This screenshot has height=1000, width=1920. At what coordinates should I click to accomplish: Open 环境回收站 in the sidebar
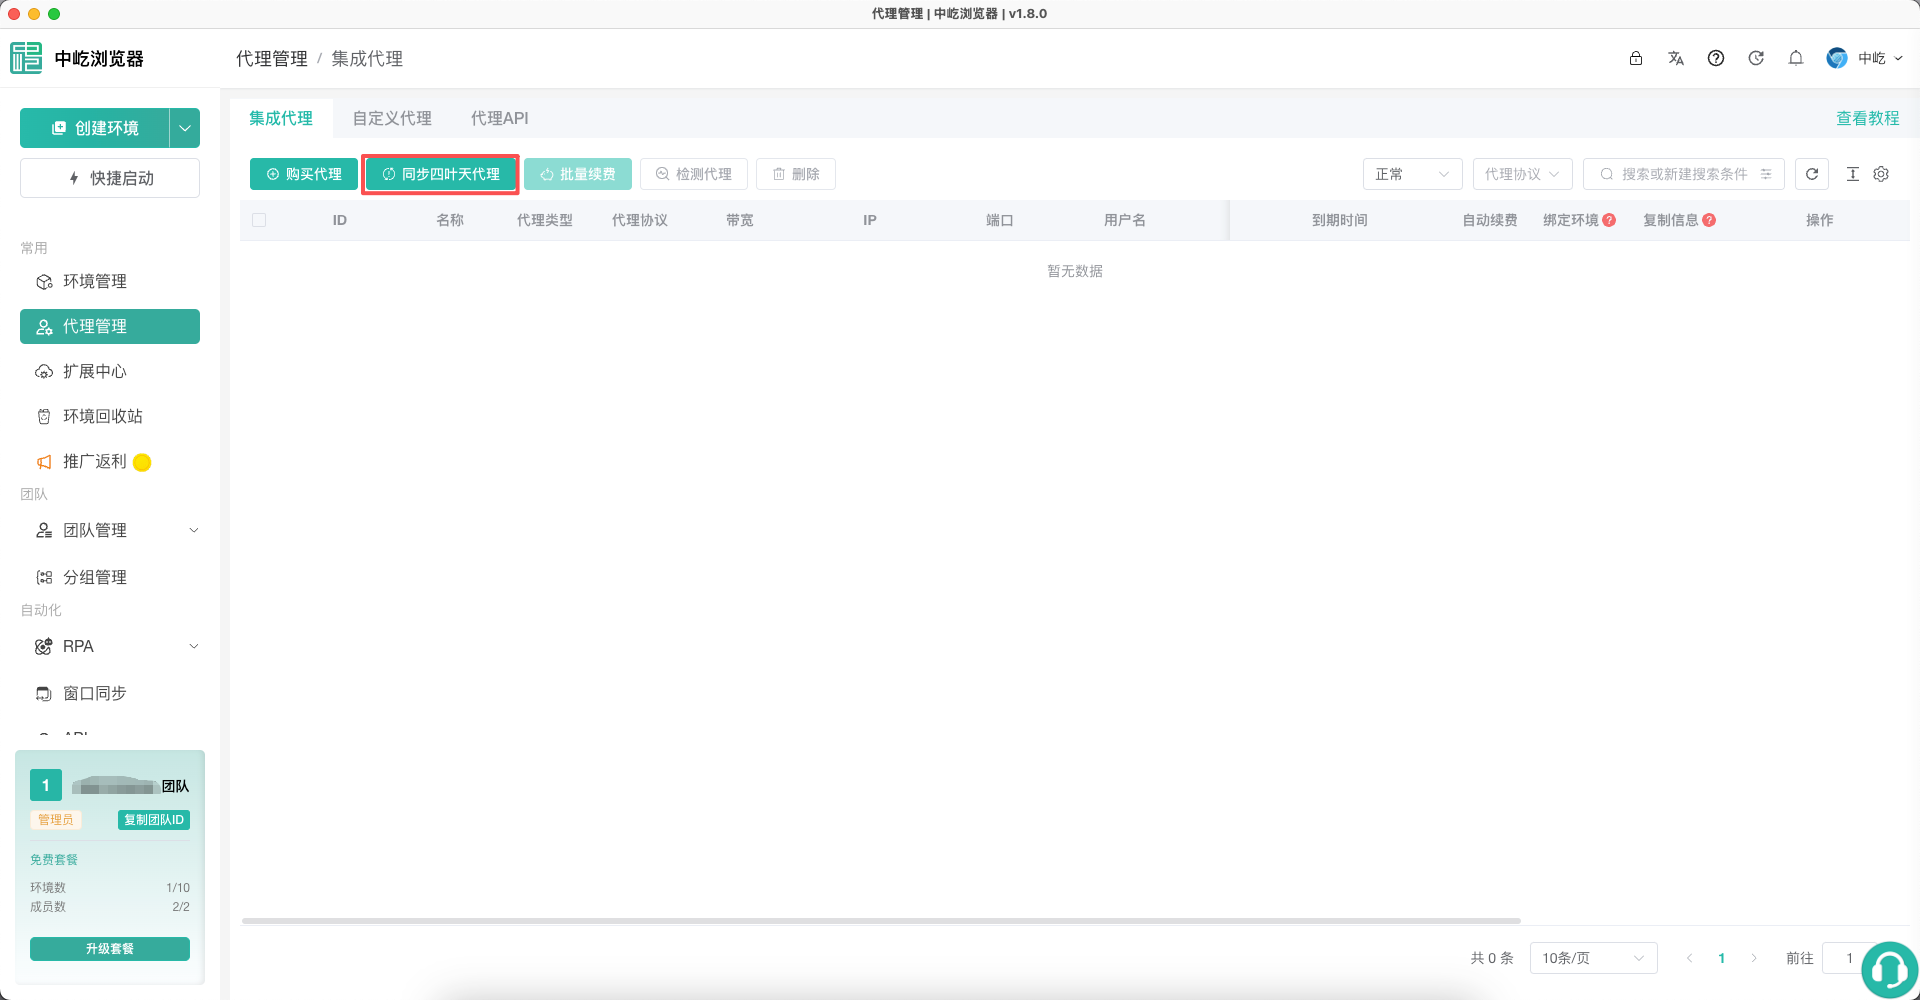[110, 416]
